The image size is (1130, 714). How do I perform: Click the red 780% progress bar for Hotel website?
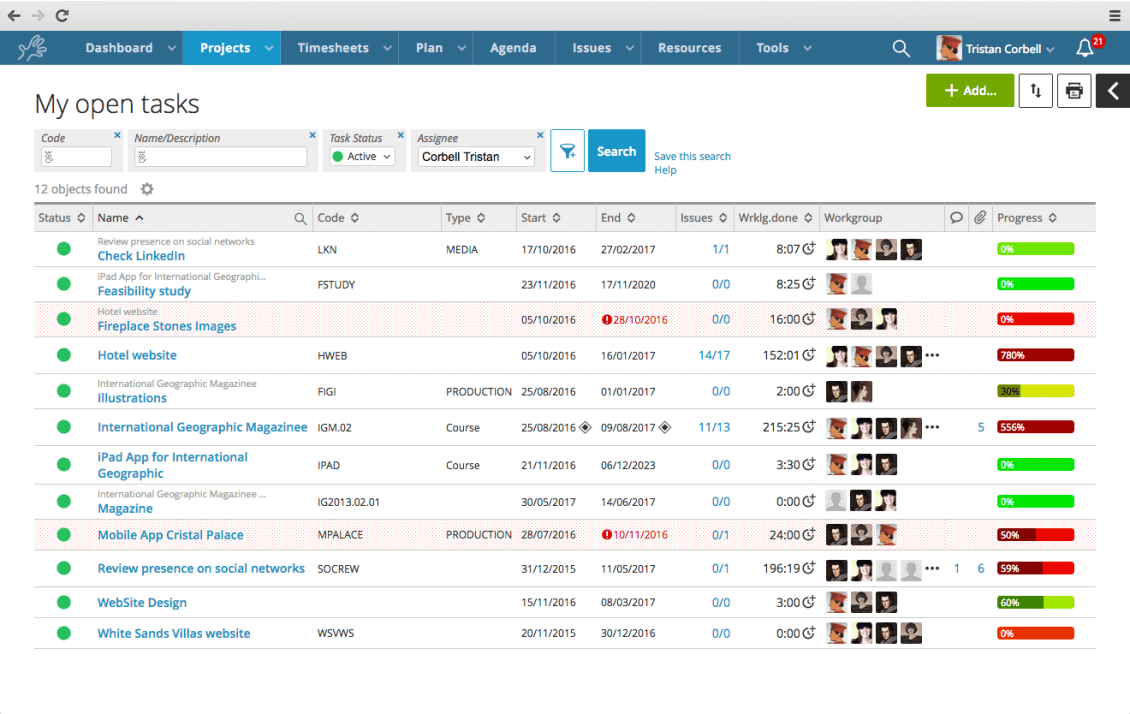(1033, 355)
